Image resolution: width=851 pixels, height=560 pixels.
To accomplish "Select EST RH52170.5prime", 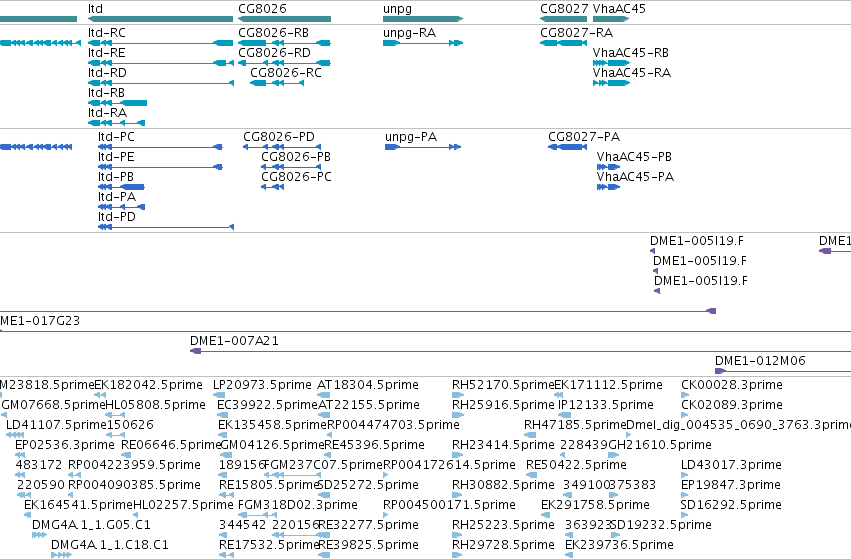I will click(x=503, y=385).
